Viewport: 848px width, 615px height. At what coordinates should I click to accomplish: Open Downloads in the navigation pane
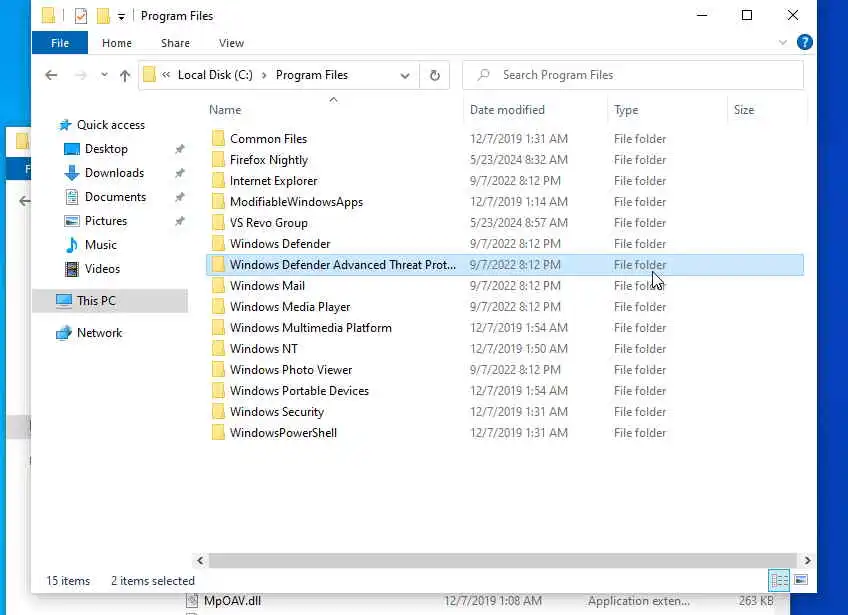tap(114, 173)
